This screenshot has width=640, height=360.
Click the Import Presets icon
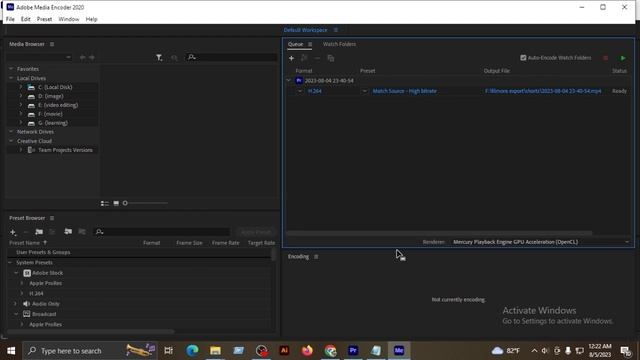[68, 231]
